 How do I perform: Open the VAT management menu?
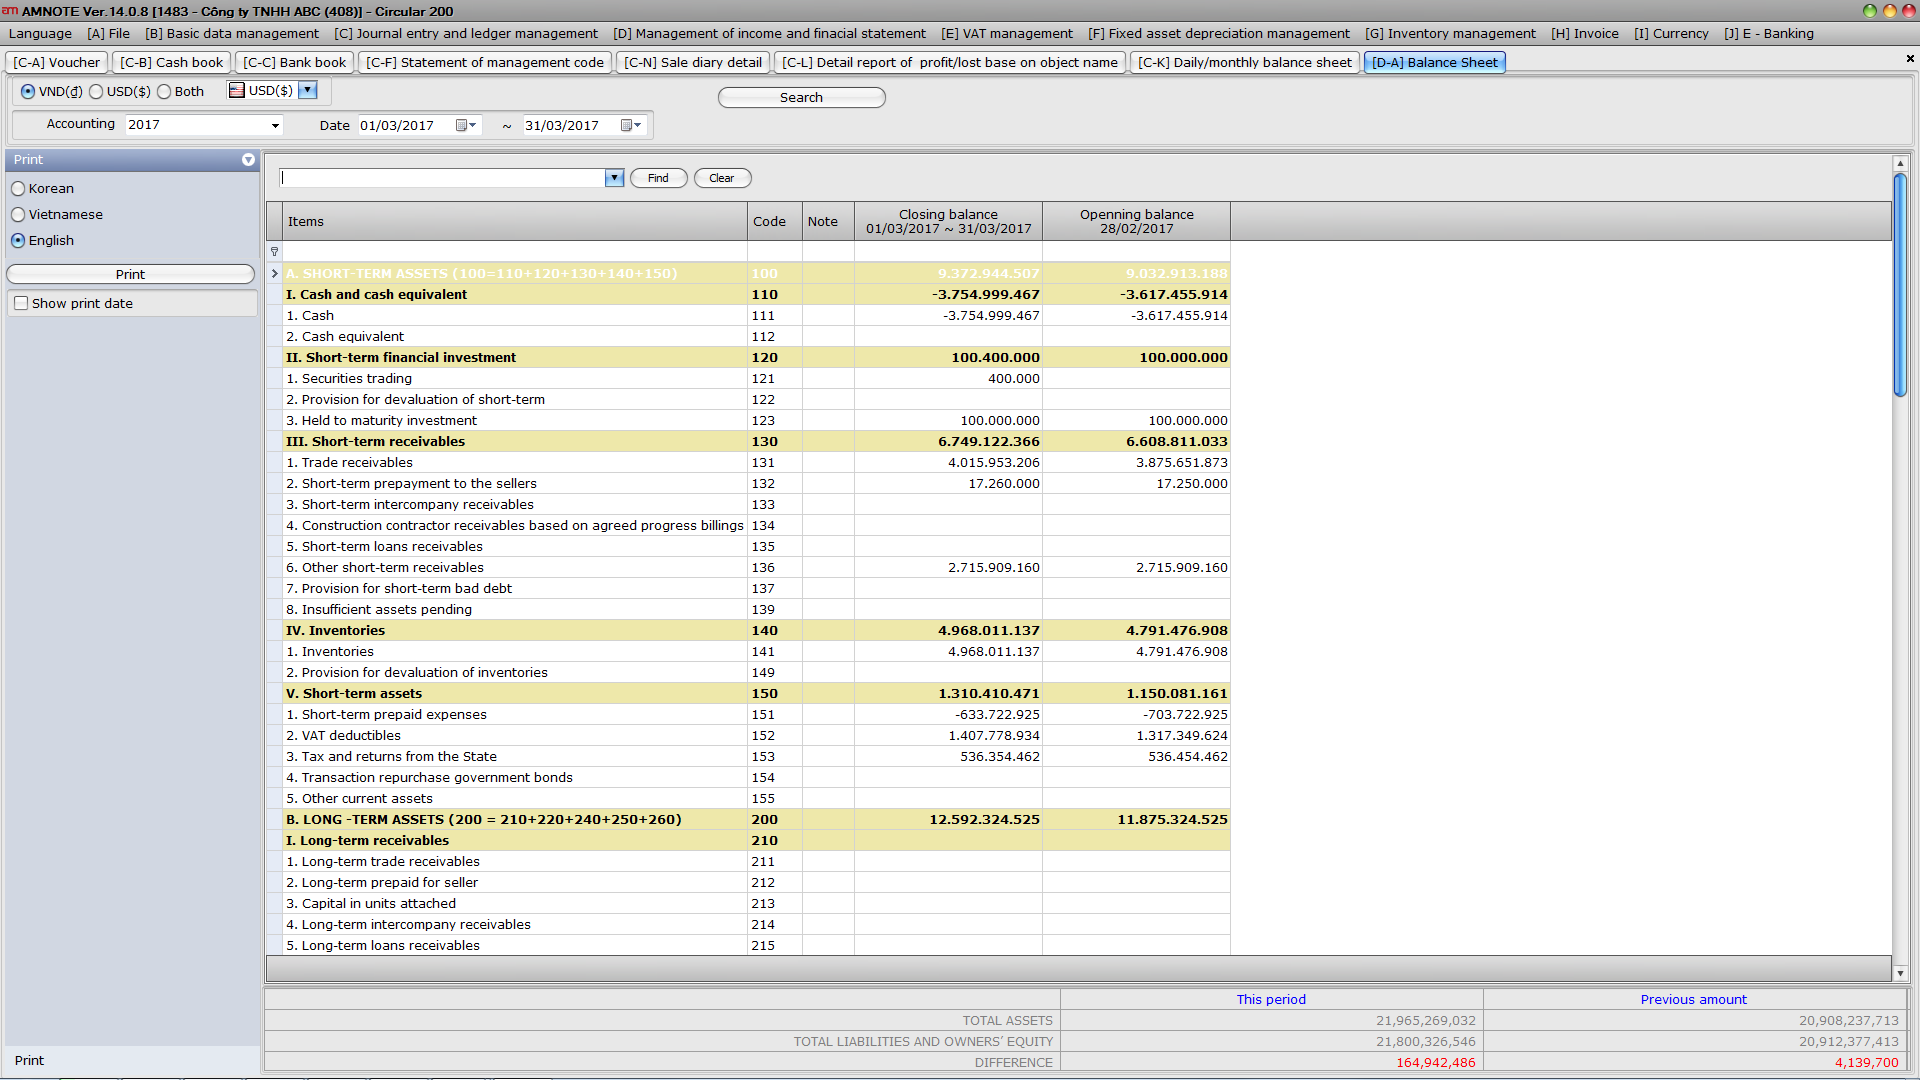(x=1006, y=34)
